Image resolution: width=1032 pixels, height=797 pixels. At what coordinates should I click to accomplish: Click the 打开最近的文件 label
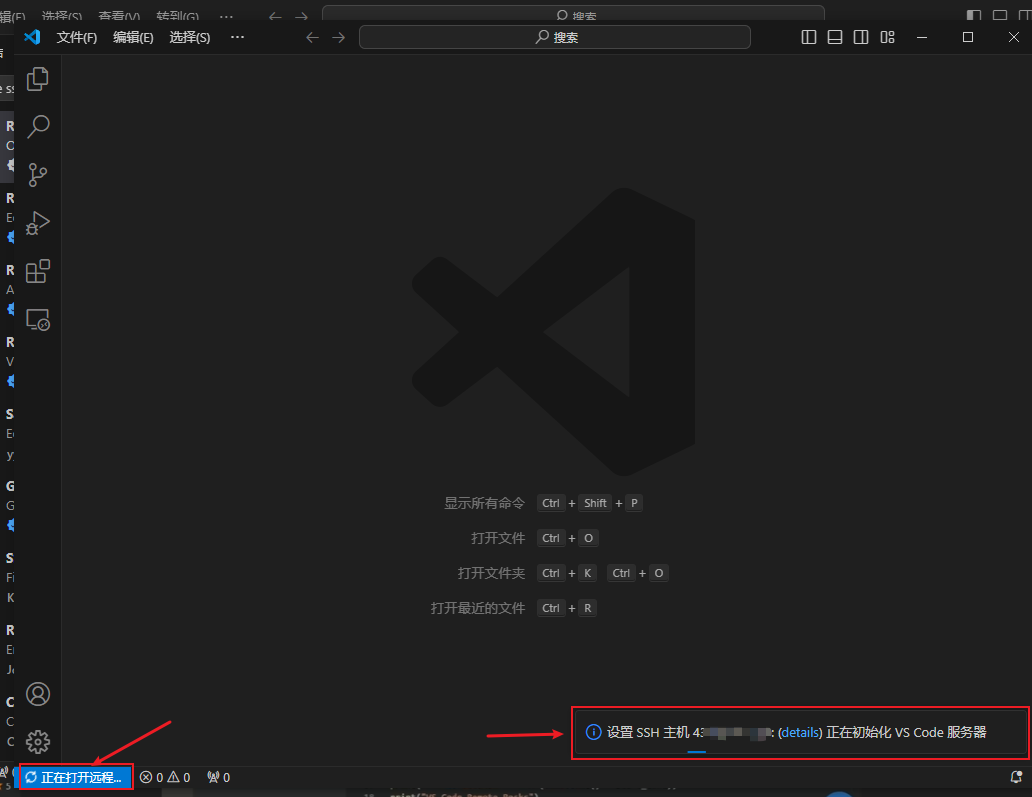click(478, 608)
